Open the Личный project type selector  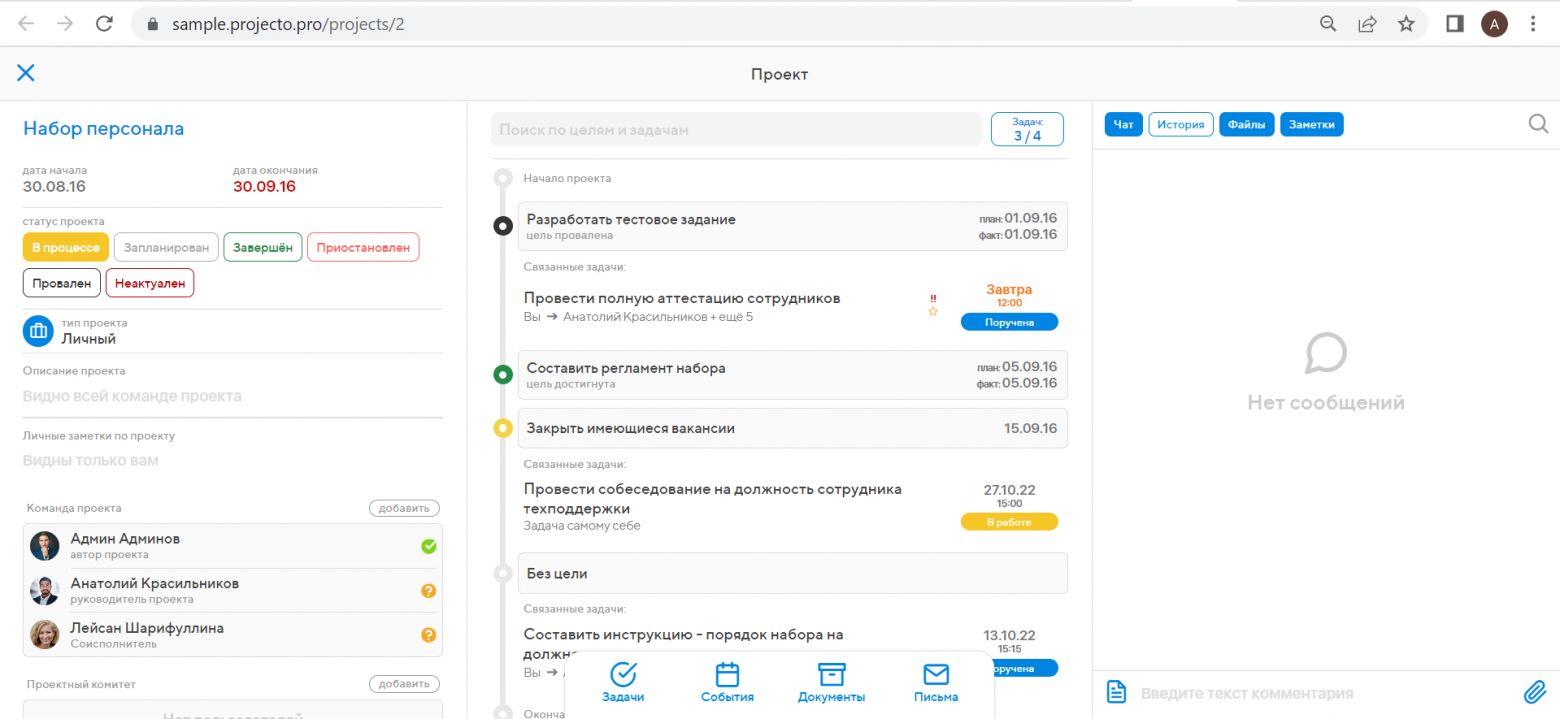pyautogui.click(x=88, y=339)
